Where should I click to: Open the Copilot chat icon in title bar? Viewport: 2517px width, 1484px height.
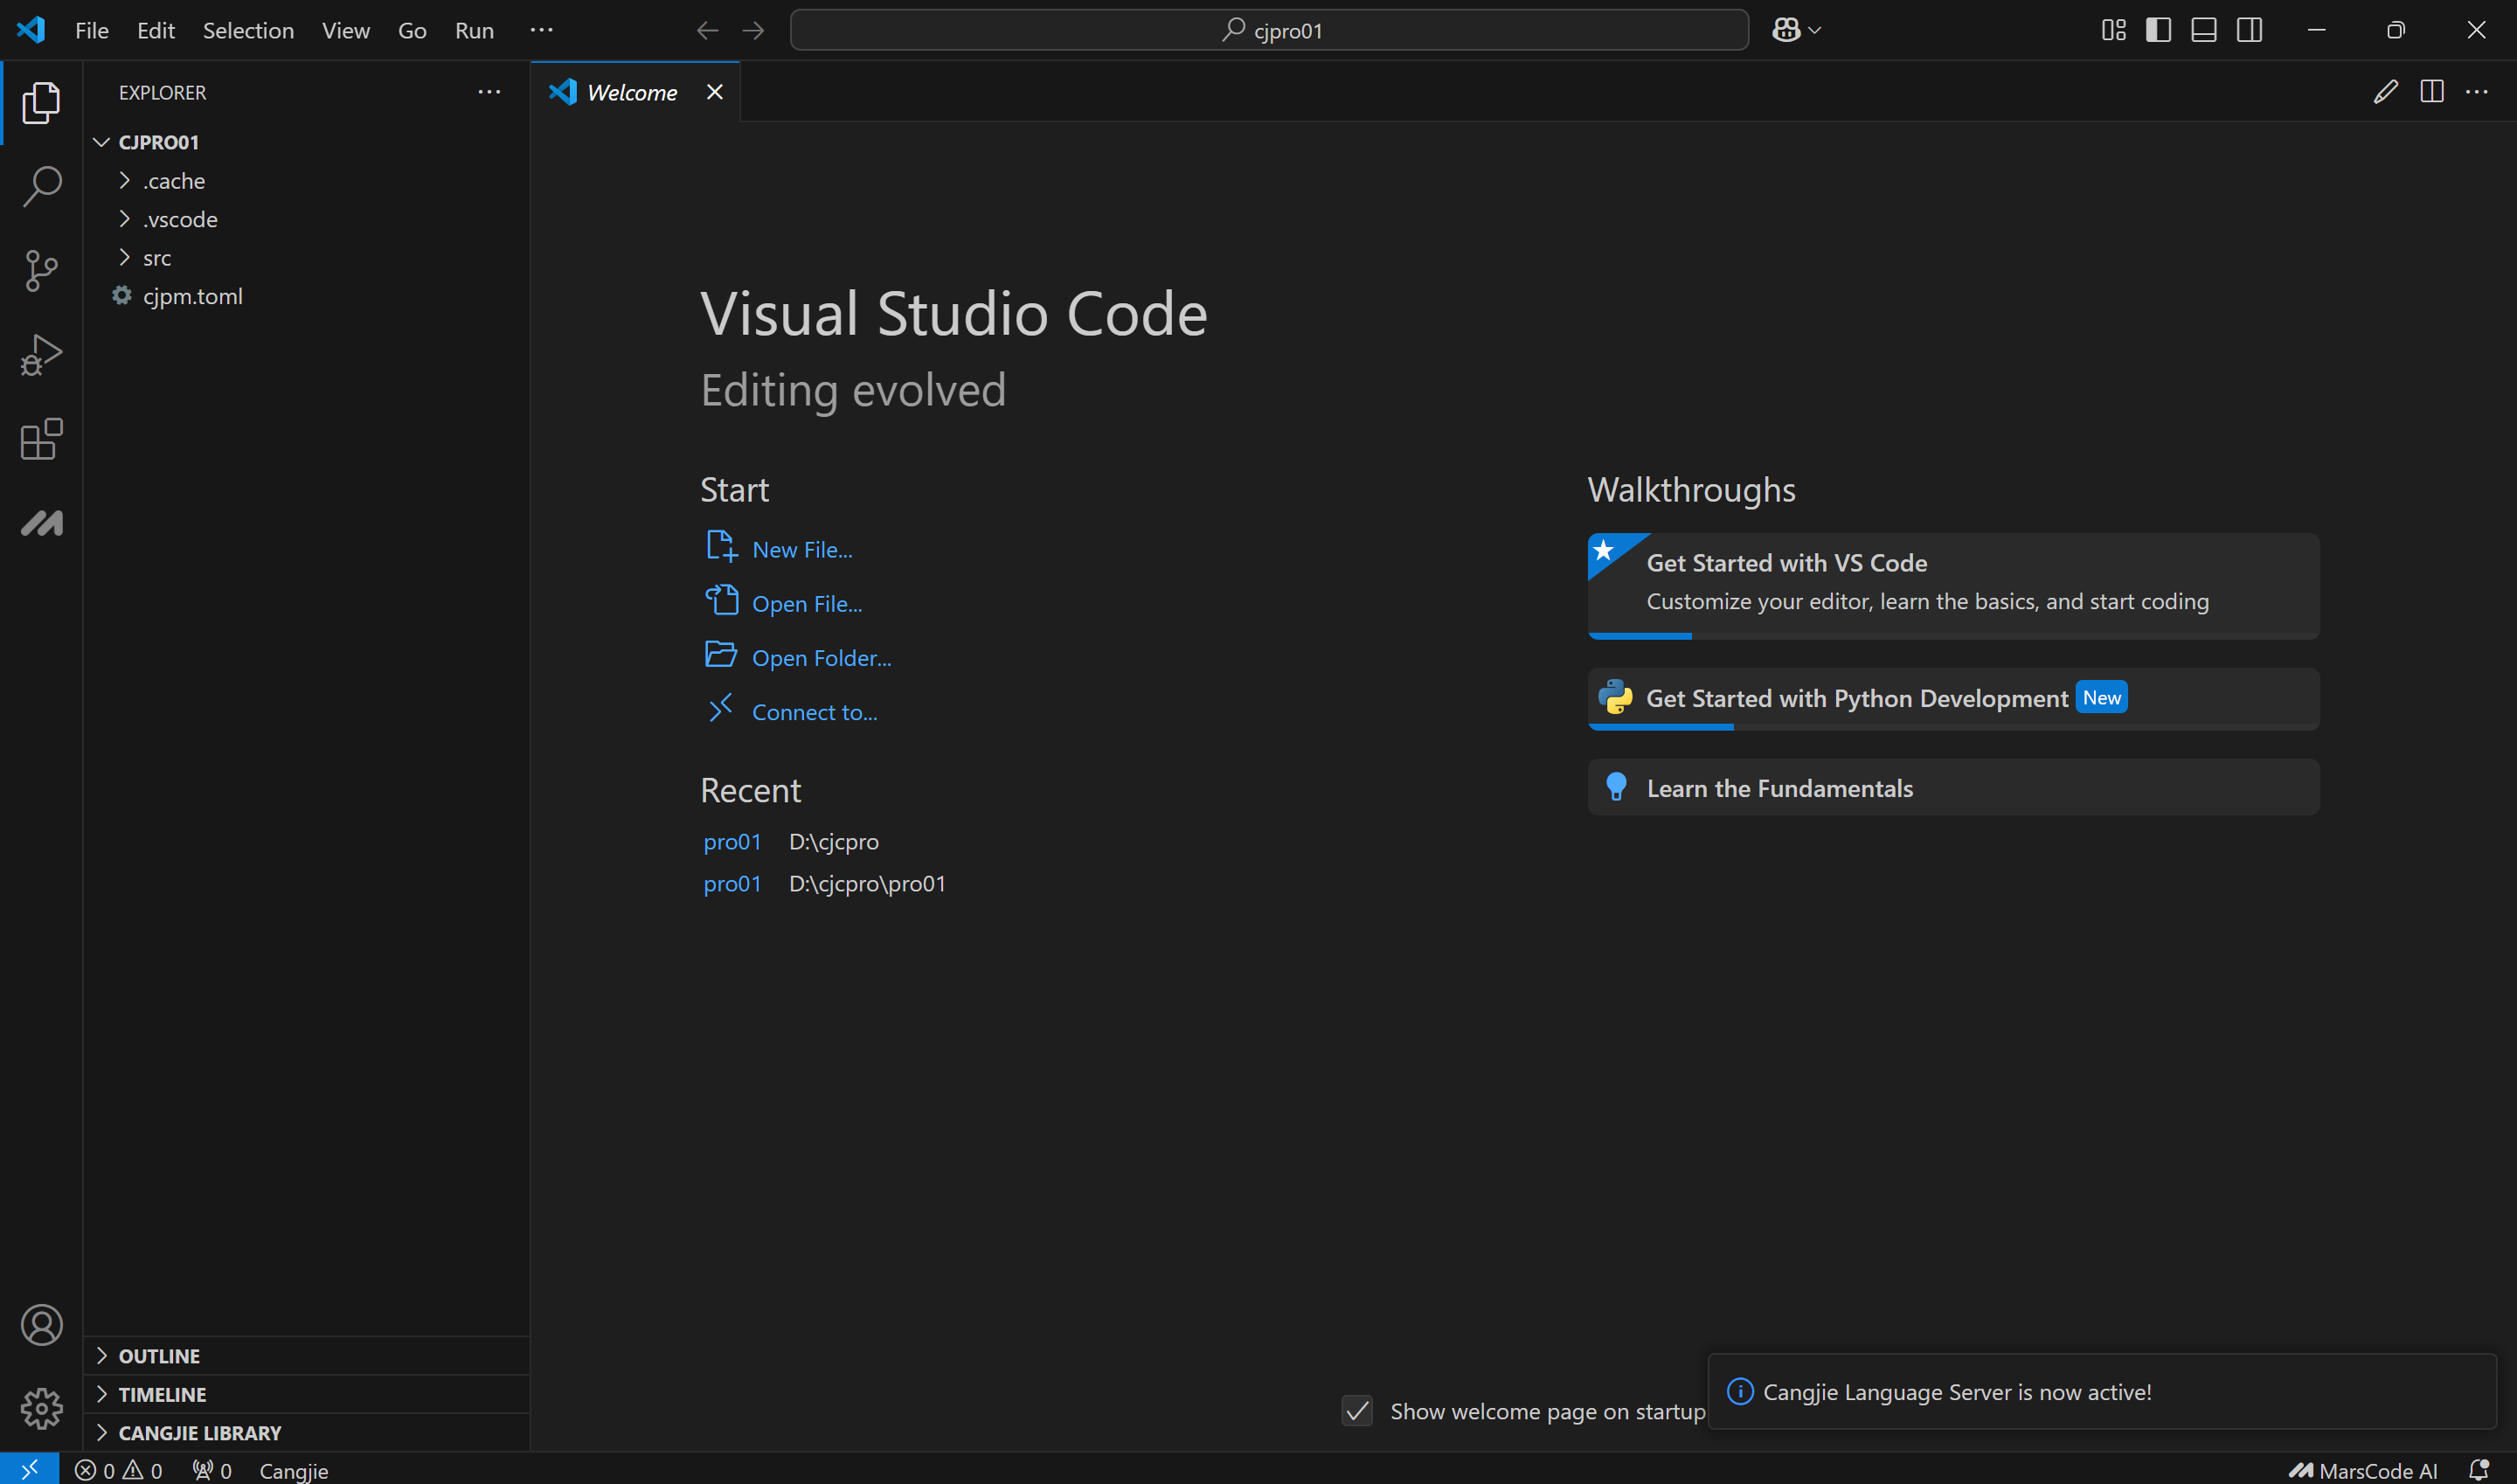(1785, 30)
